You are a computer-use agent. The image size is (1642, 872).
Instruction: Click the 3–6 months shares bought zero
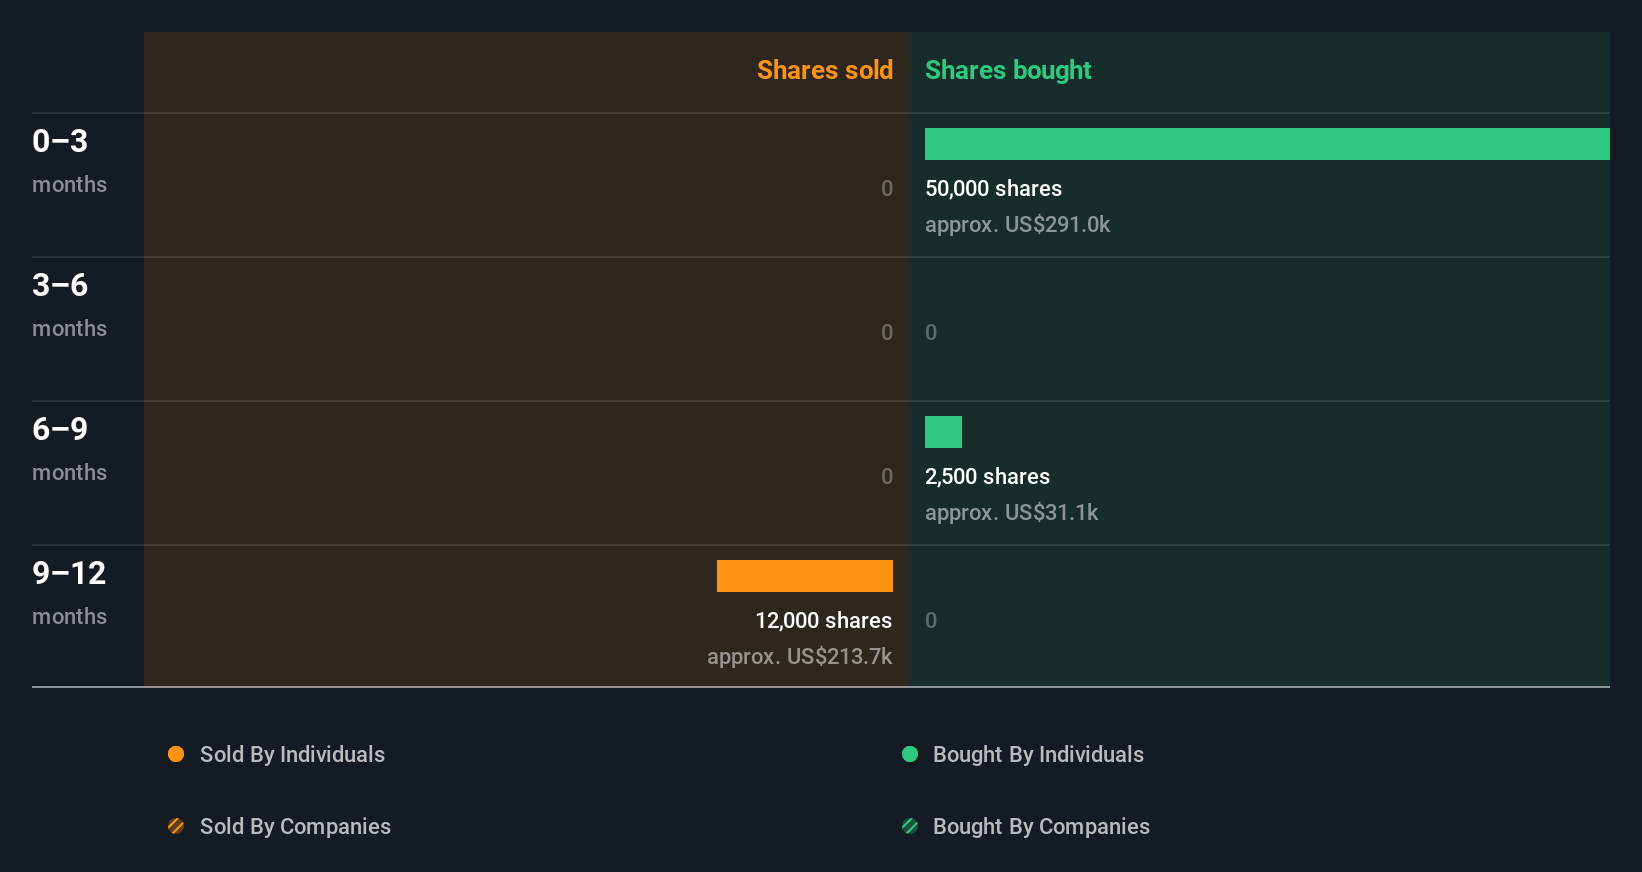(x=931, y=332)
